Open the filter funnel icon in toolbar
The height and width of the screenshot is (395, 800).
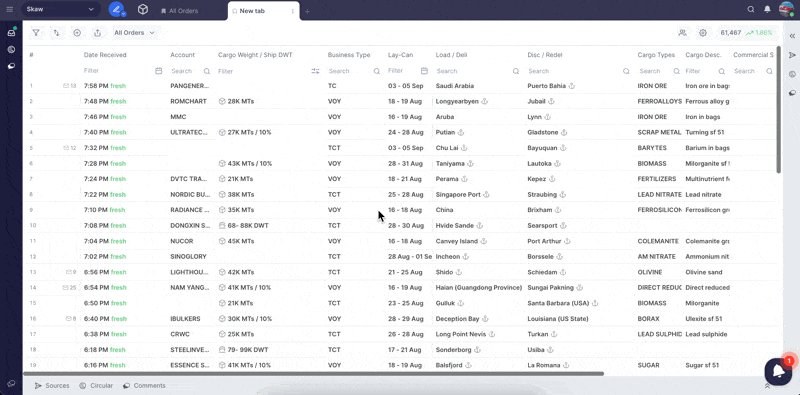[x=36, y=33]
